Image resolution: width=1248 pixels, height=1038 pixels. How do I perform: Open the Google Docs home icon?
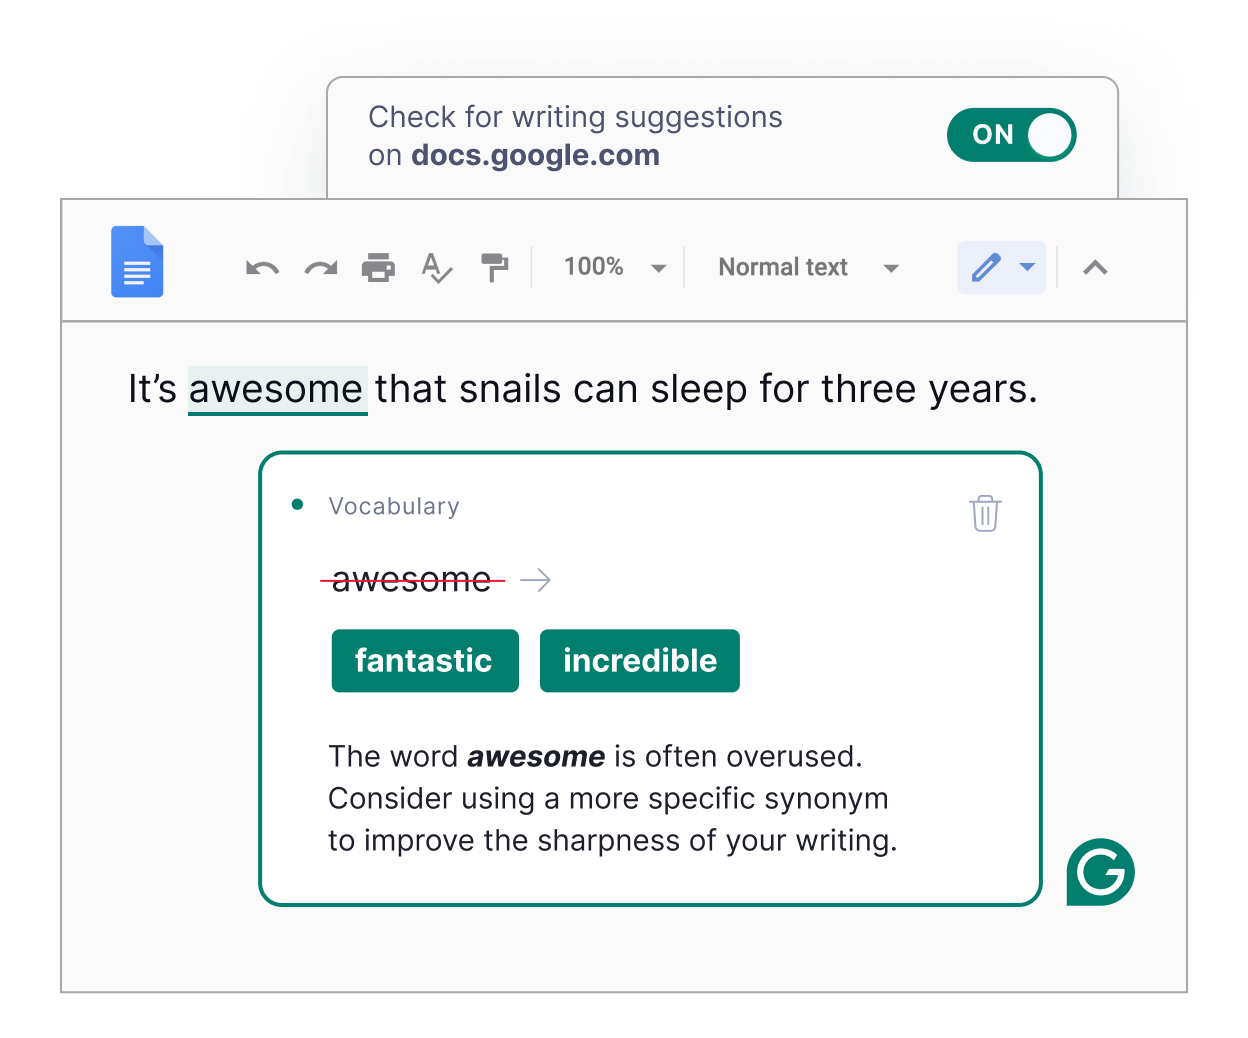pos(137,262)
